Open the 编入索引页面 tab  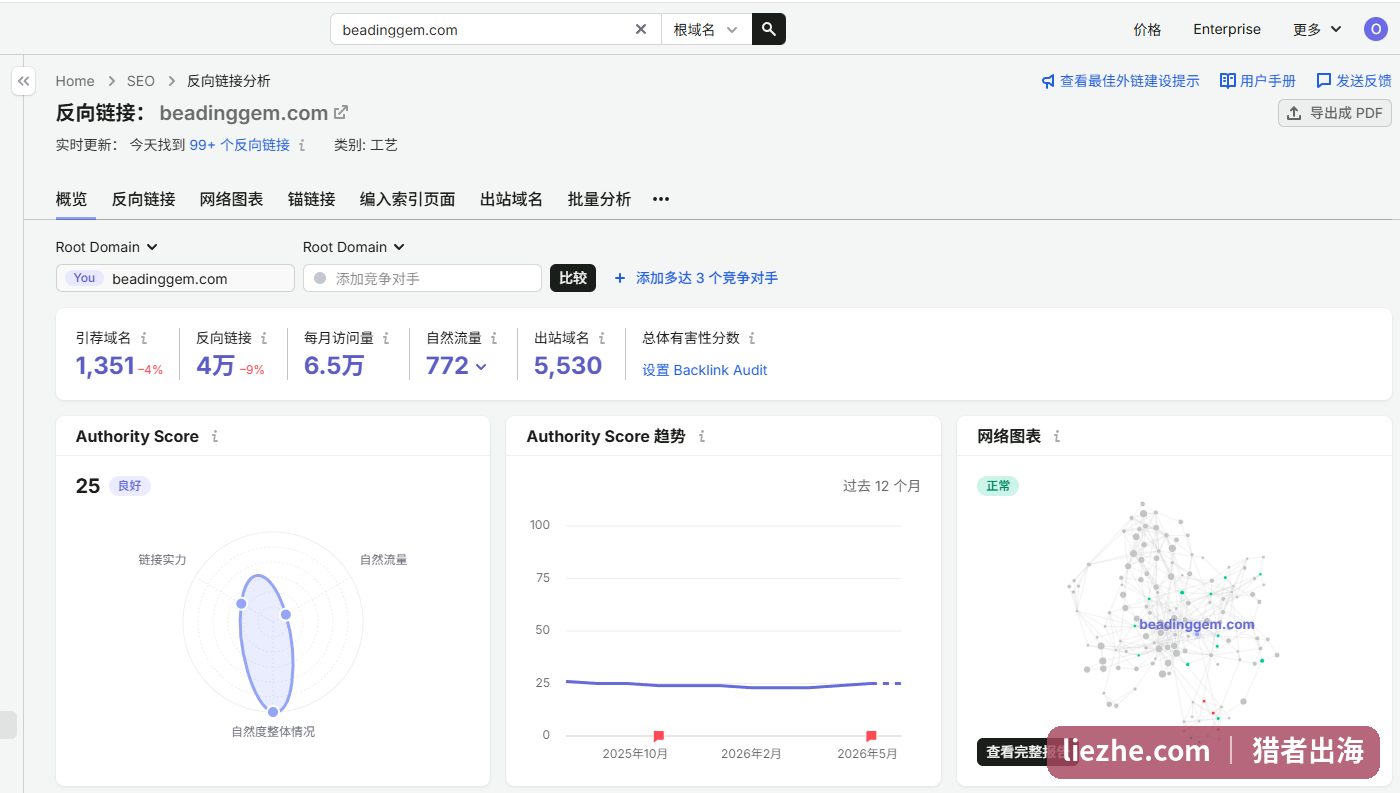408,199
